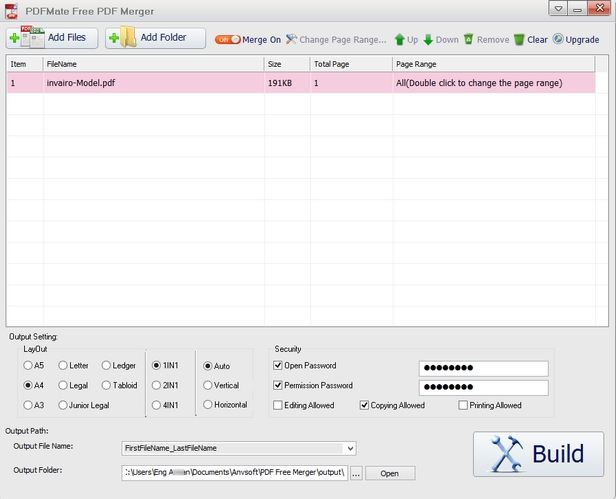Browse output folder with ellipsis button
The width and height of the screenshot is (616, 499).
tap(356, 474)
